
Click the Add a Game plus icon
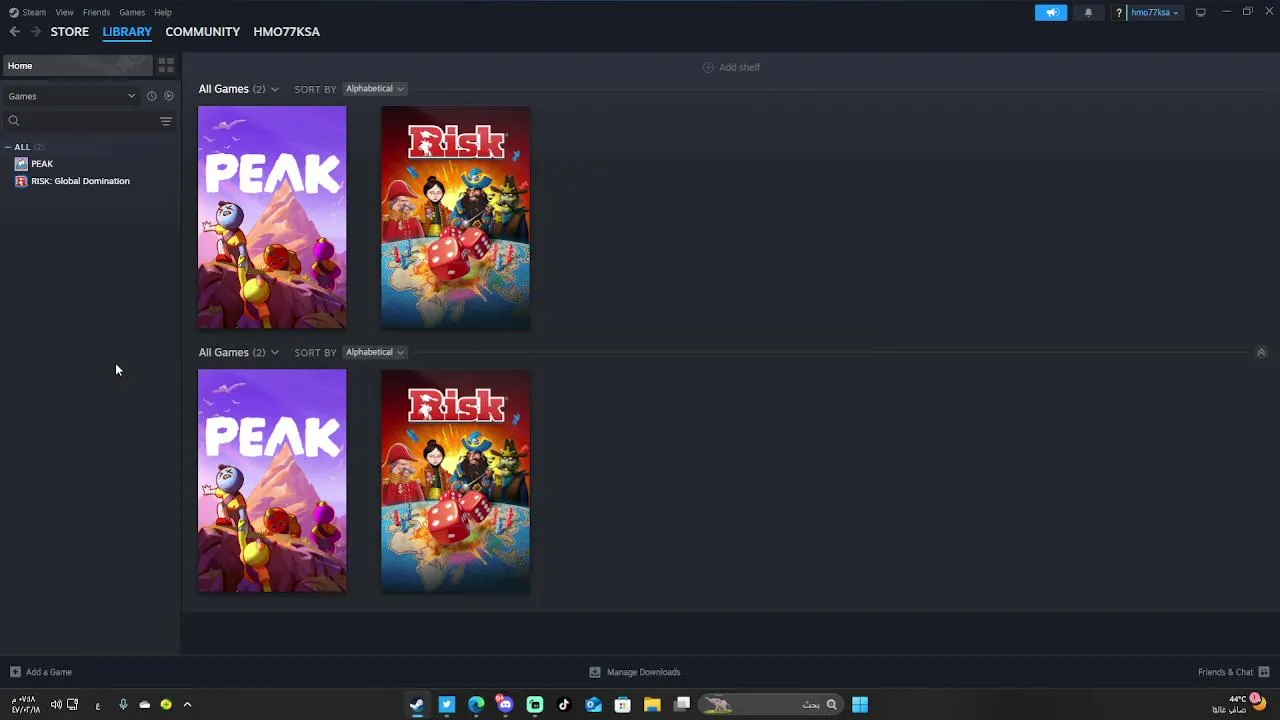pos(15,672)
